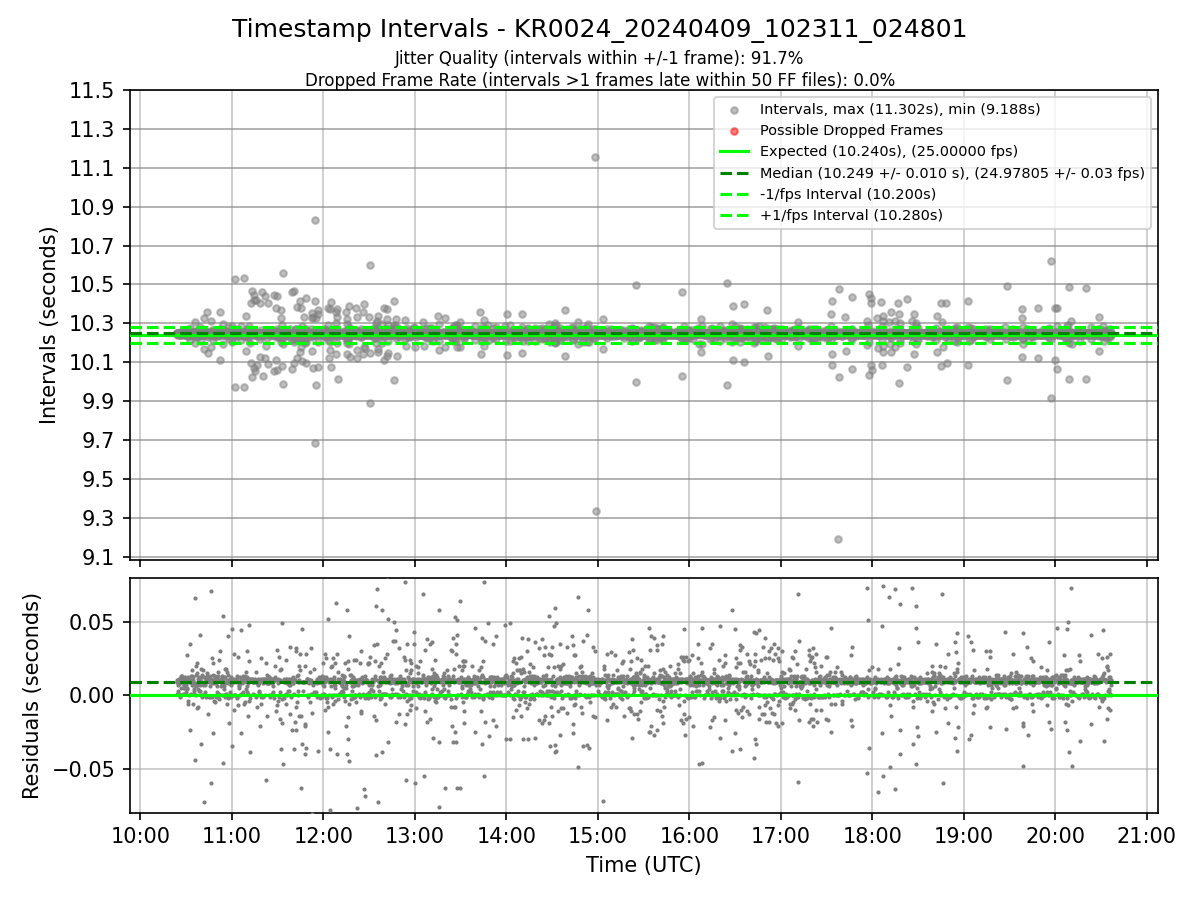Select the Jitter Quality 91.7% subtitle line

[599, 59]
